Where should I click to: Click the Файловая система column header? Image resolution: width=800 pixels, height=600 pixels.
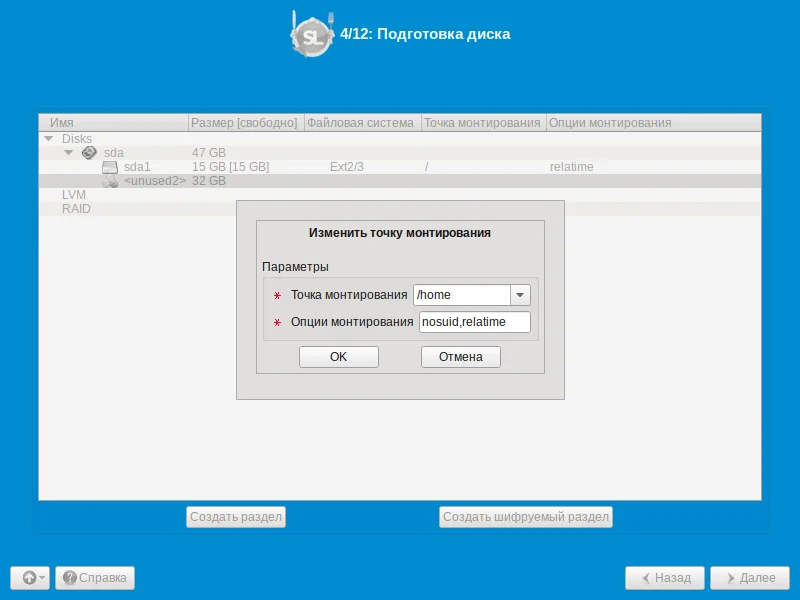click(362, 123)
